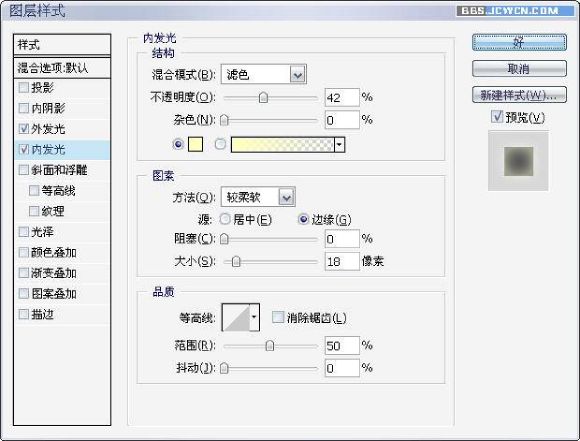Click the 好 OK button
This screenshot has height=441, width=580.
pyautogui.click(x=519, y=43)
